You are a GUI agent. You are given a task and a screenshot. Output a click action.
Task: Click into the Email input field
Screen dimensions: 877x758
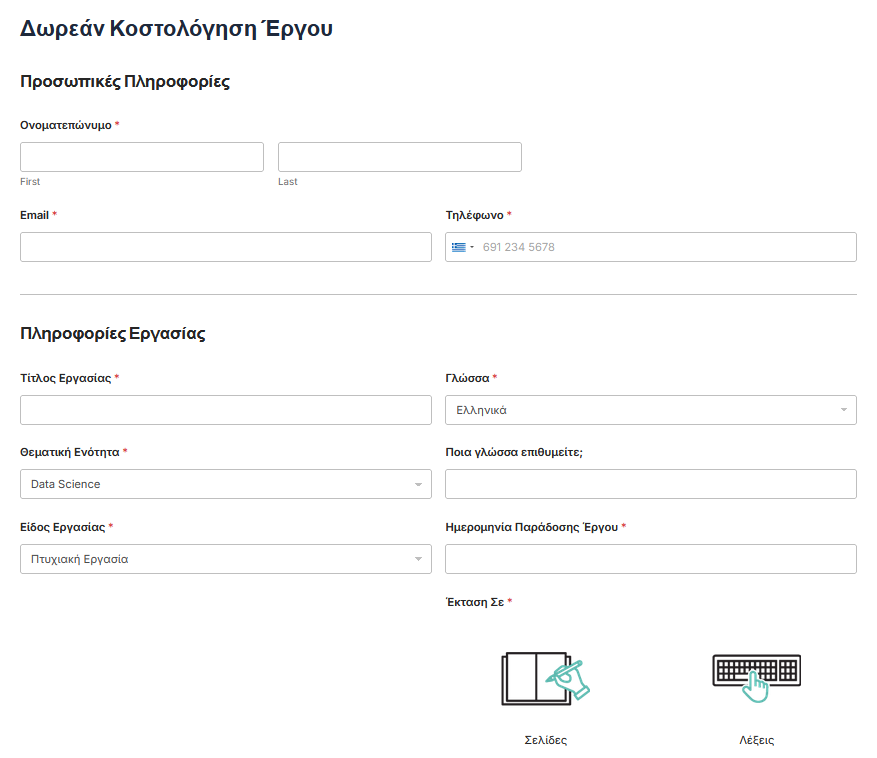pyautogui.click(x=226, y=247)
